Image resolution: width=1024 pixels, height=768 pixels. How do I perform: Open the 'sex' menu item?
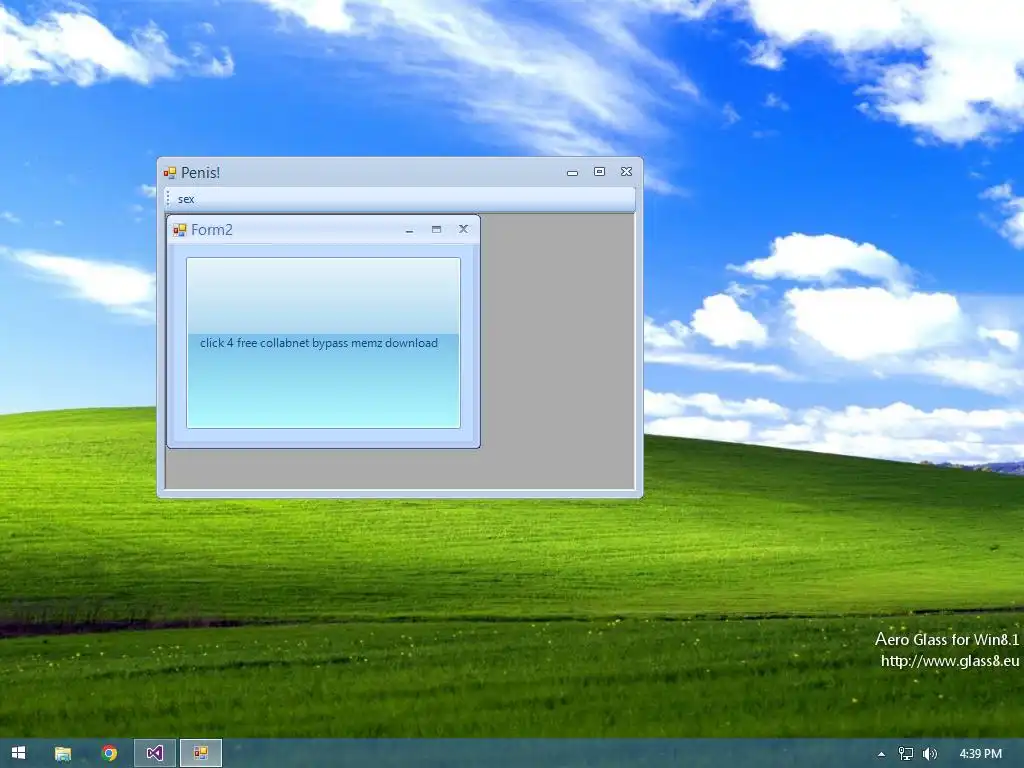[x=186, y=199]
